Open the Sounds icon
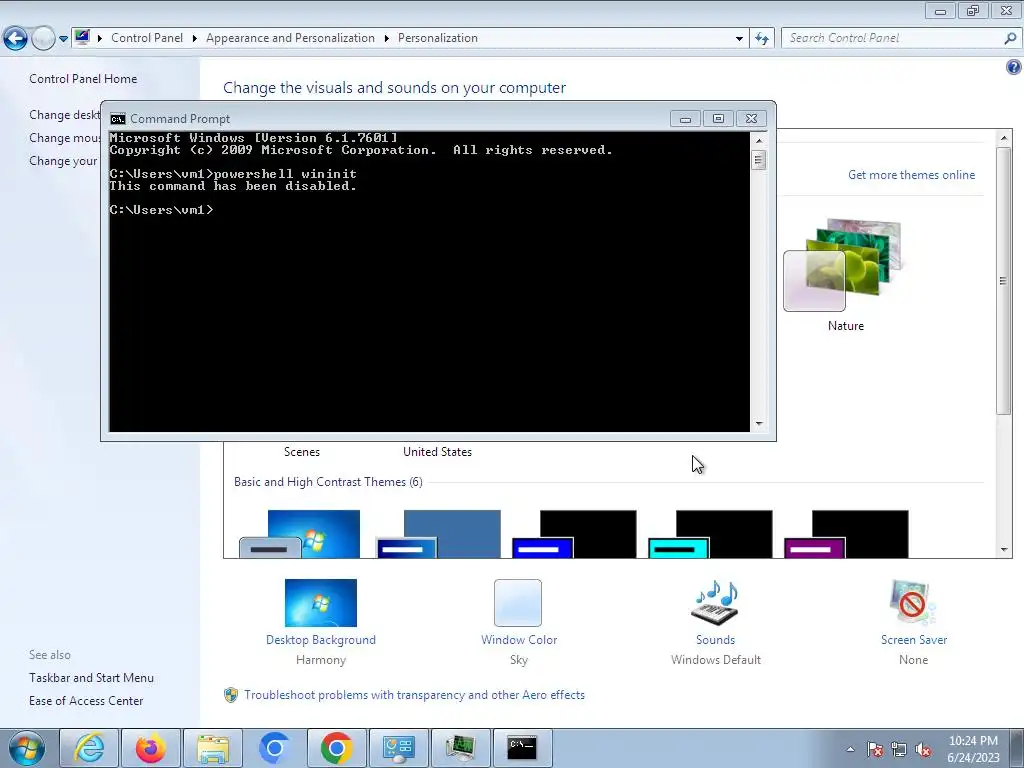 (715, 603)
